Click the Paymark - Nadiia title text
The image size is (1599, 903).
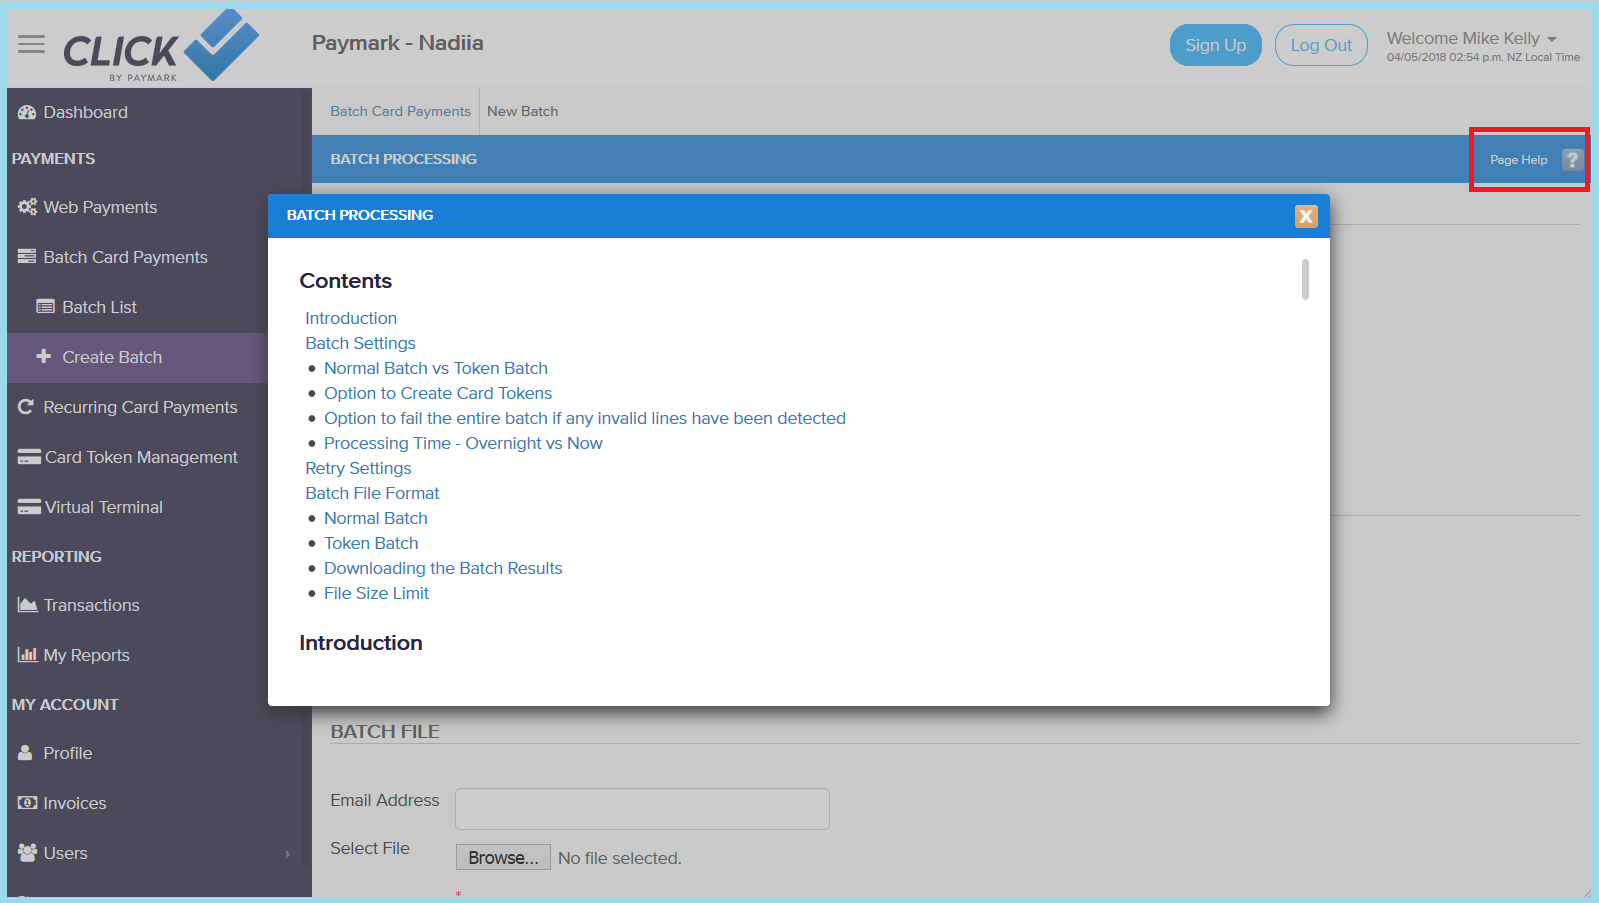pos(397,43)
